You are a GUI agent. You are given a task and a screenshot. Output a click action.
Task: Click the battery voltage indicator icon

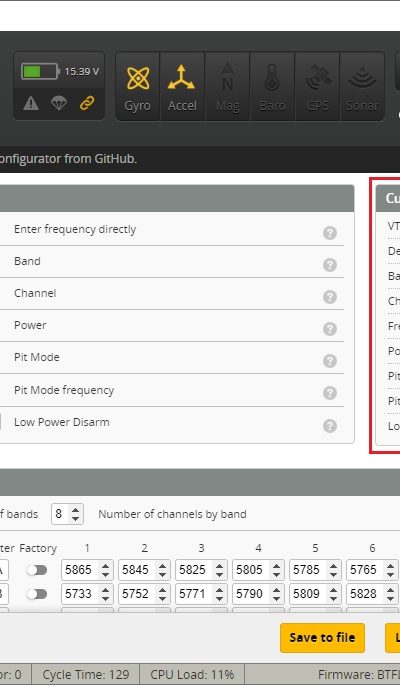pyautogui.click(x=40, y=71)
